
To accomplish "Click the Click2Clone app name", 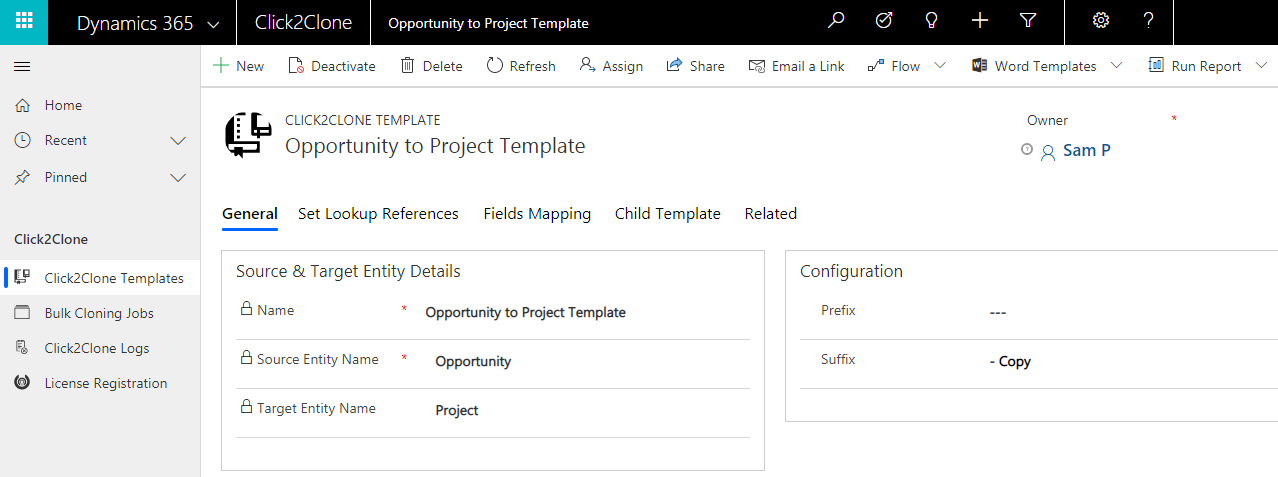I will pos(302,23).
